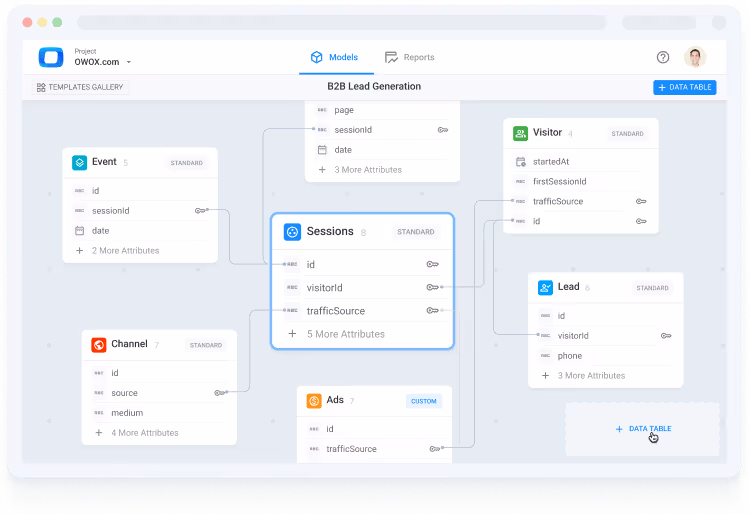Image resolution: width=750 pixels, height=514 pixels.
Task: Click the key icon on Sessions id
Action: pyautogui.click(x=432, y=264)
